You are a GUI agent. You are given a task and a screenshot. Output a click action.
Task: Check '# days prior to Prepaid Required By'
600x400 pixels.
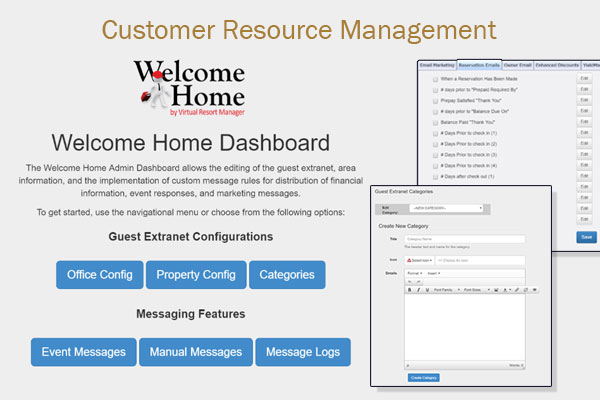pos(435,90)
